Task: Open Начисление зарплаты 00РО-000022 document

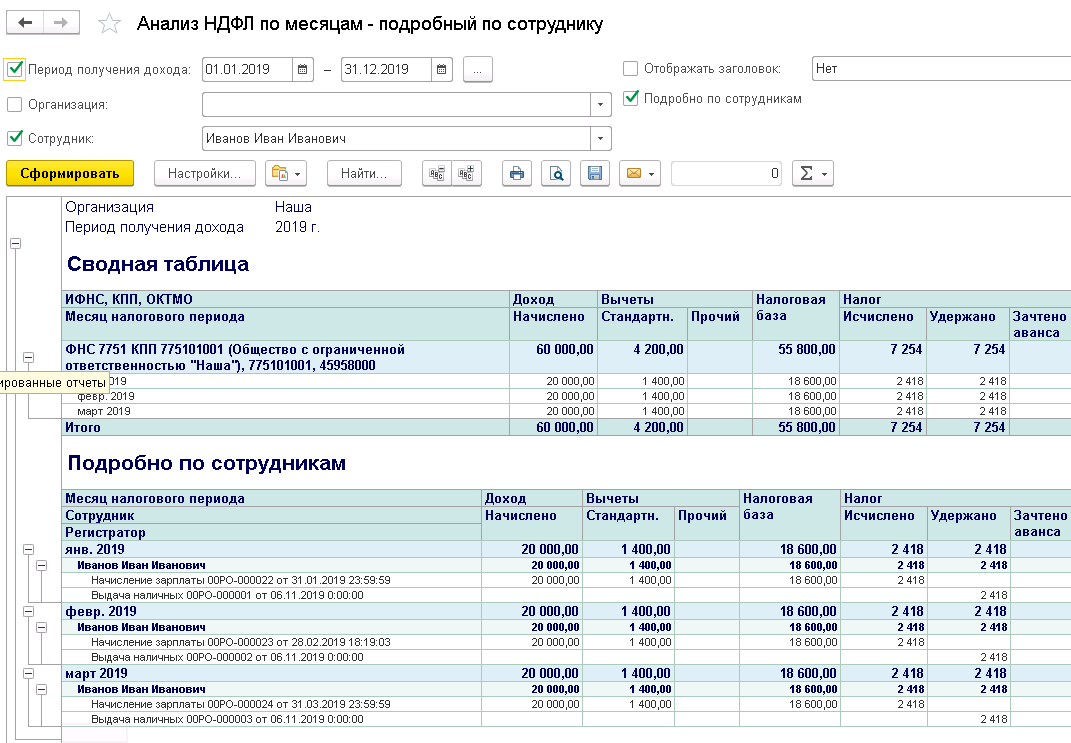Action: pyautogui.click(x=240, y=580)
